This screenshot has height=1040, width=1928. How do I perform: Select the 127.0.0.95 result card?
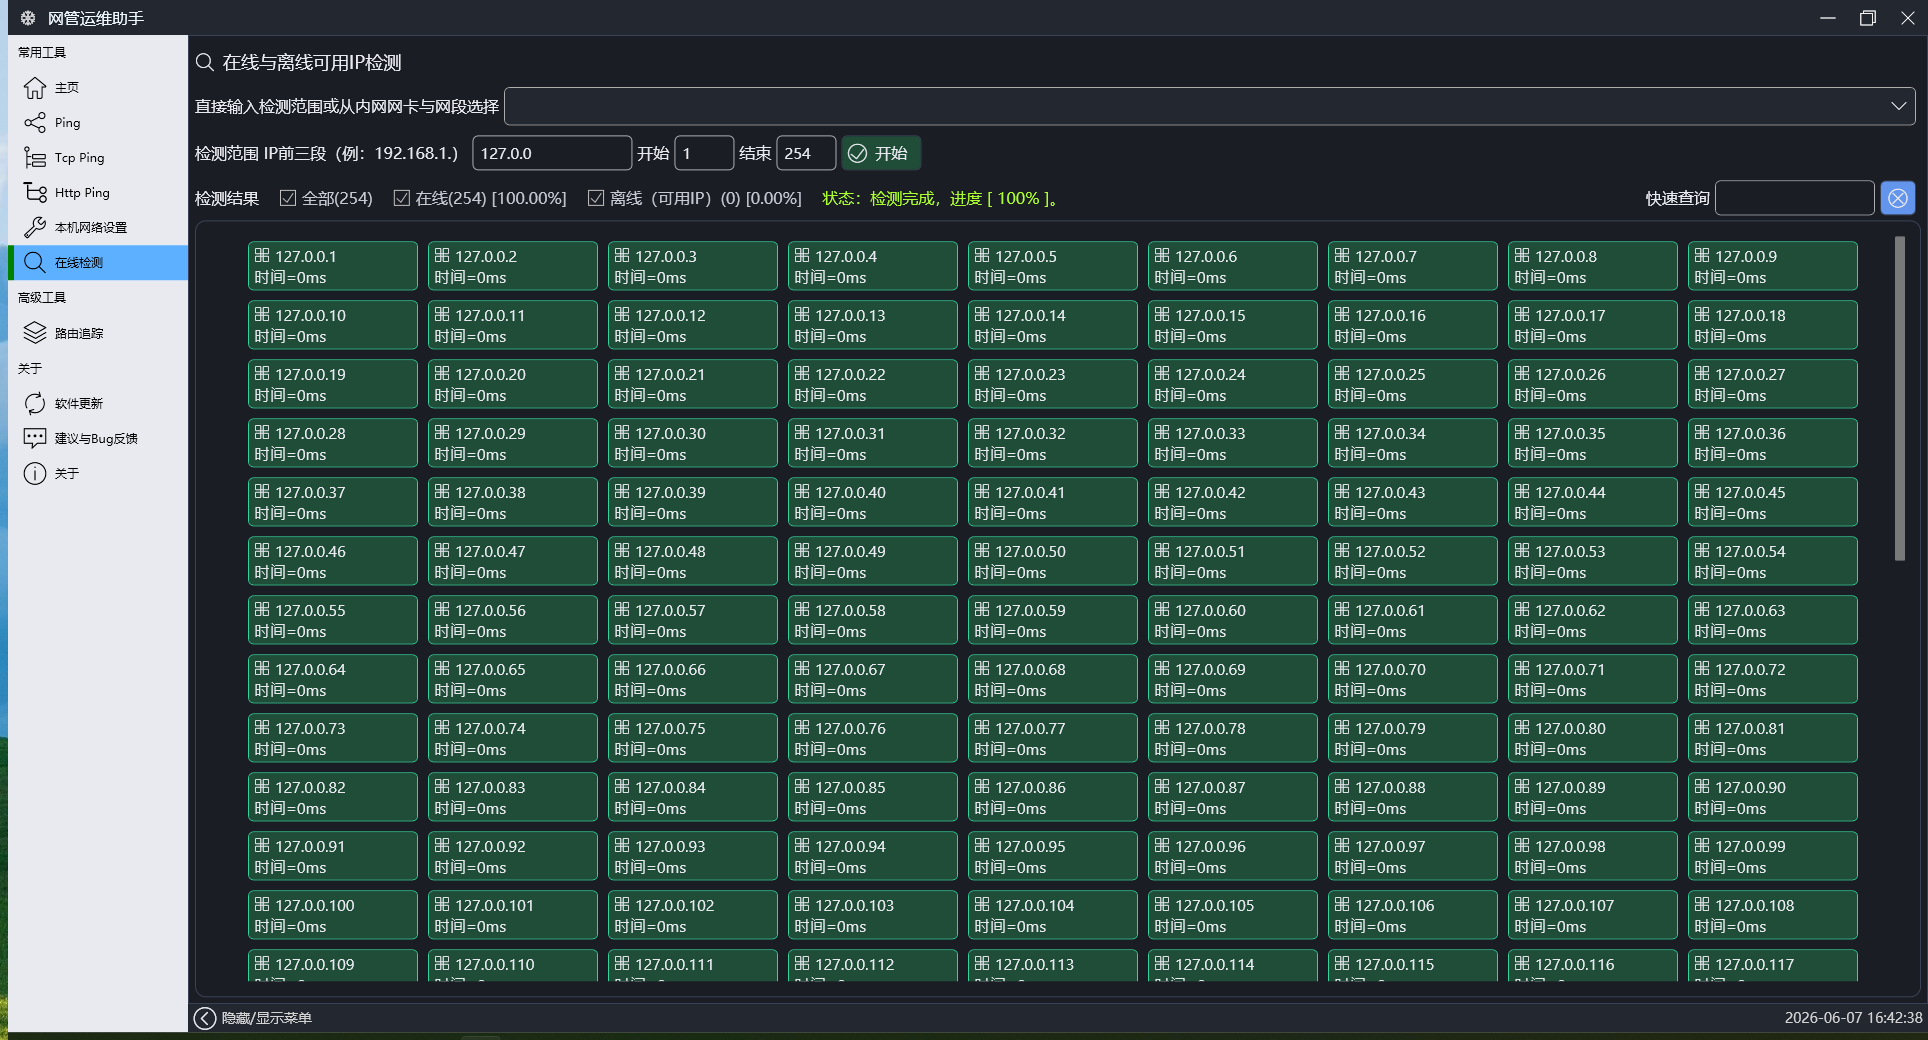pyautogui.click(x=1052, y=856)
